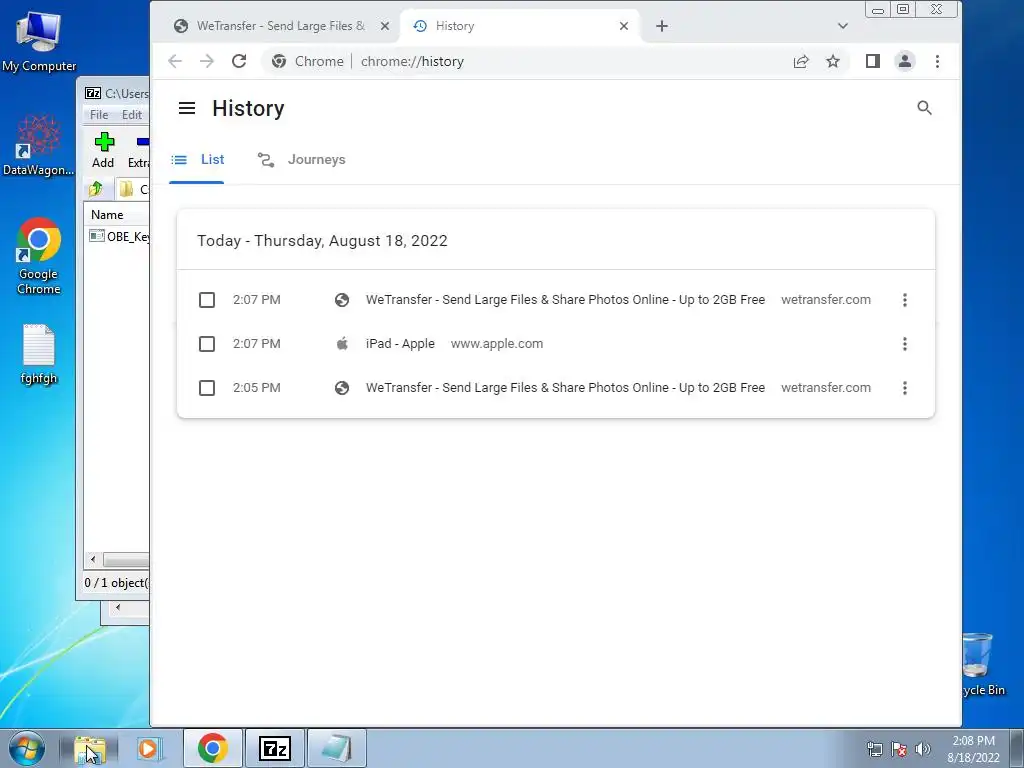Go forward using the browser forward arrow

(x=206, y=61)
